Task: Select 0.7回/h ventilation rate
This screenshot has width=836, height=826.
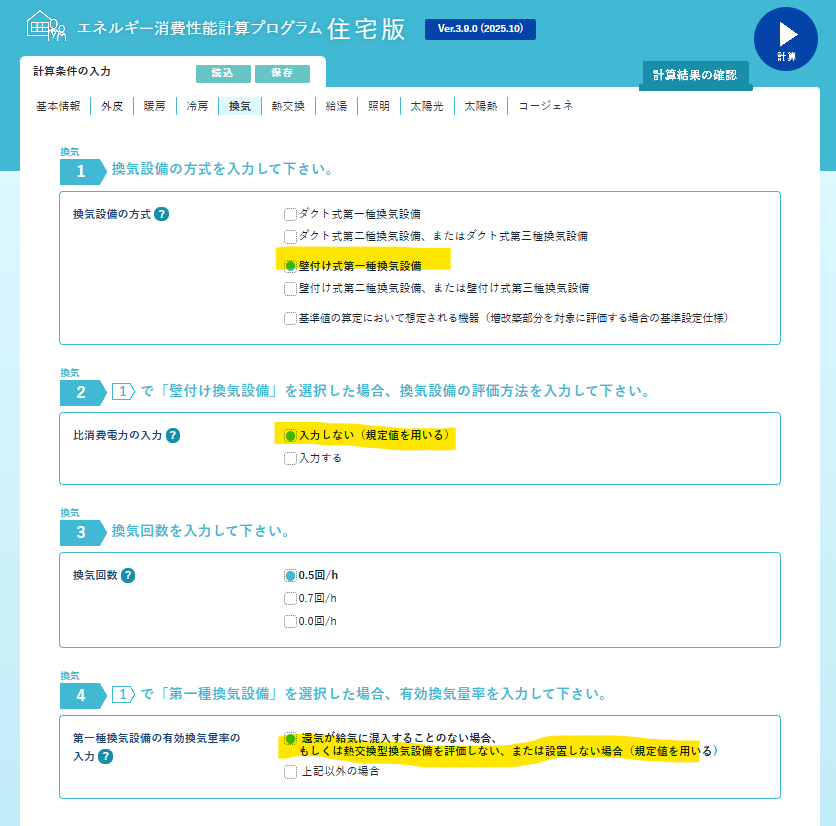Action: coord(290,598)
